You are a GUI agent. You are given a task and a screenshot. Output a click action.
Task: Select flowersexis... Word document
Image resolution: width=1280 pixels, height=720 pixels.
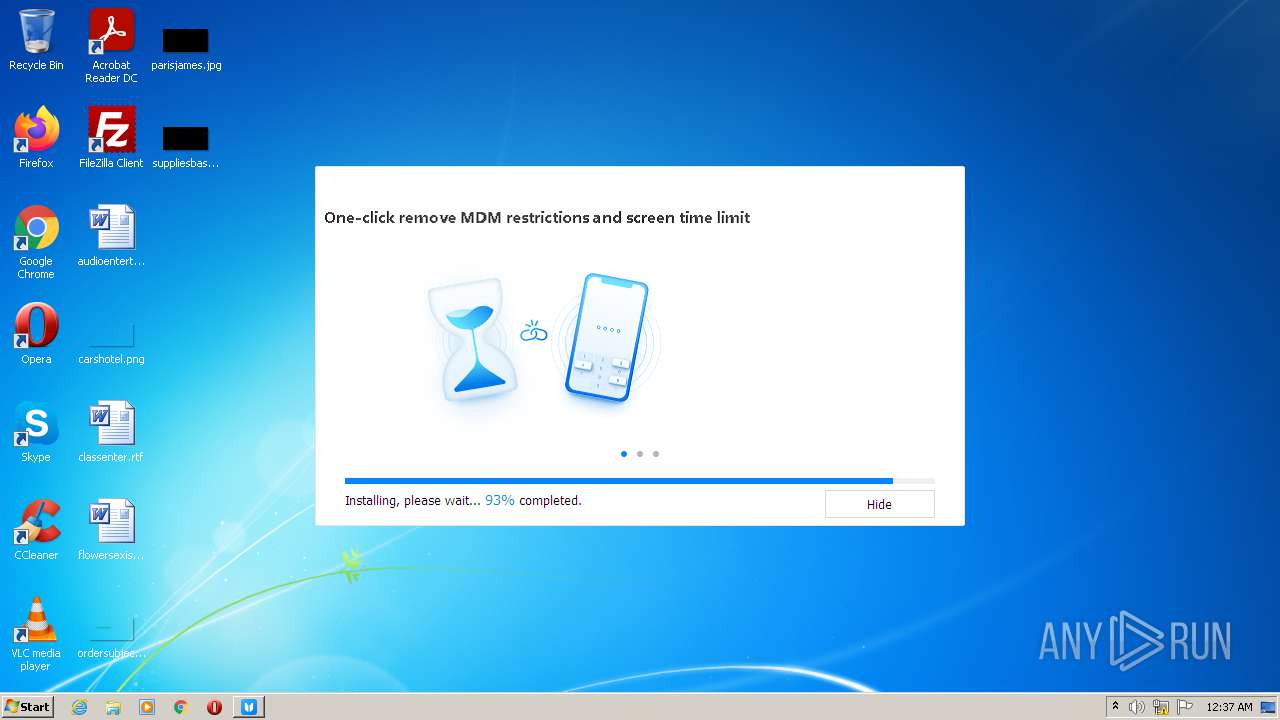[x=111, y=529]
